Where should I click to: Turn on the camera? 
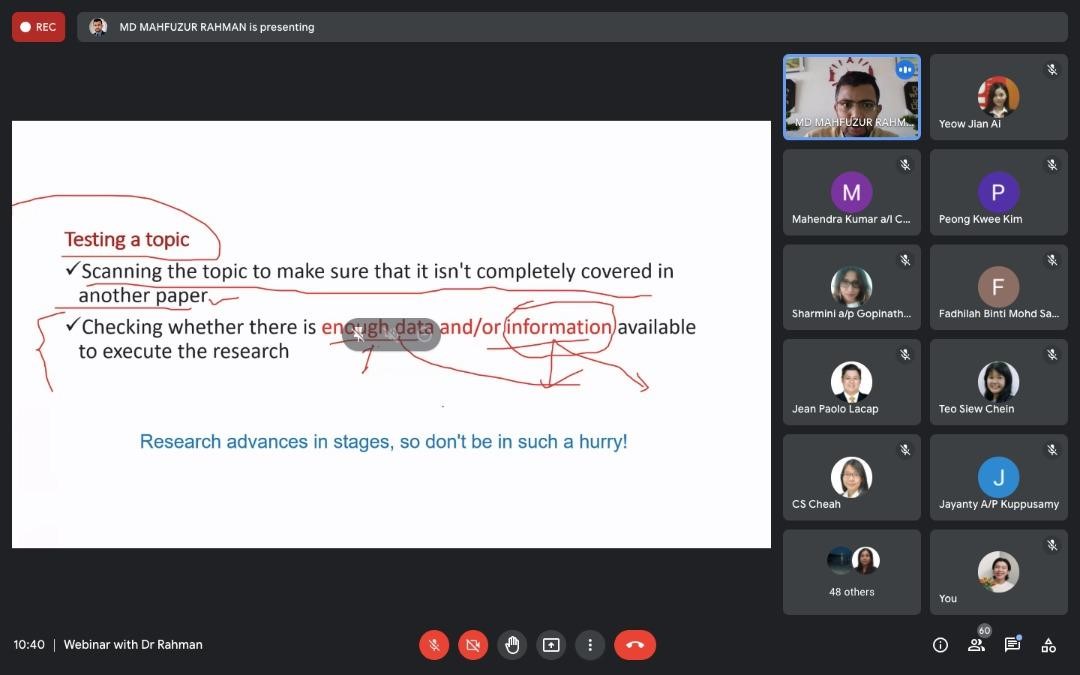[x=473, y=645]
